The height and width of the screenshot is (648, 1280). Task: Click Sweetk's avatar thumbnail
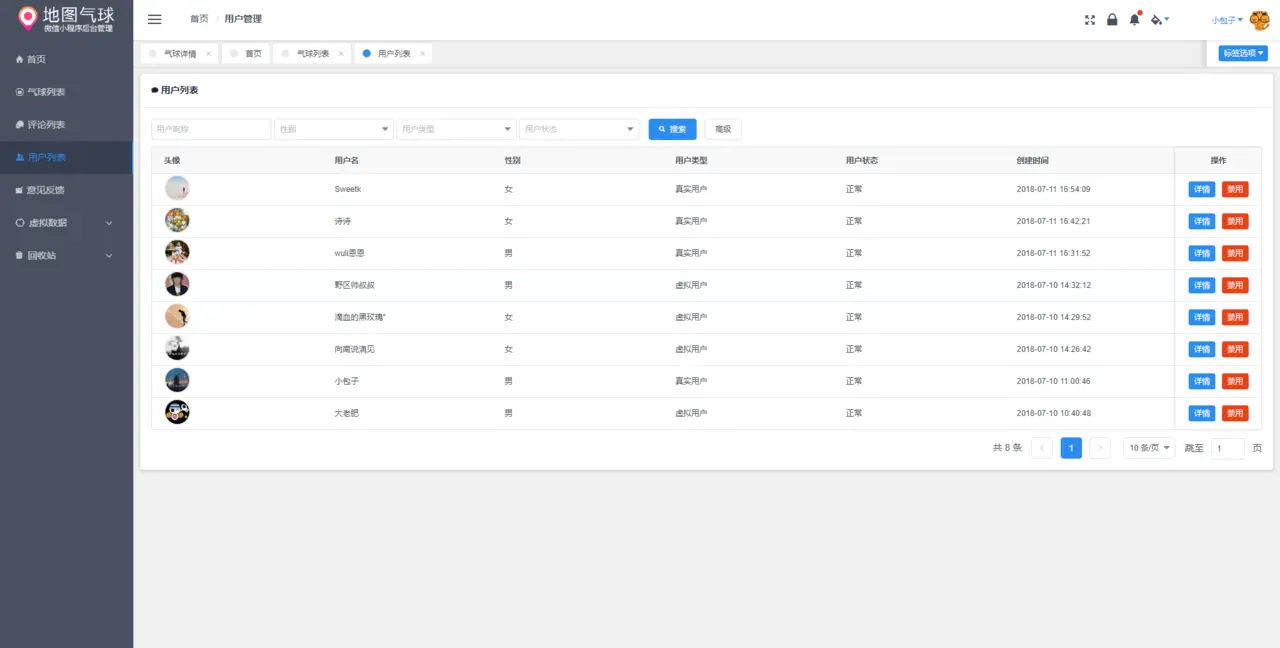click(x=177, y=188)
